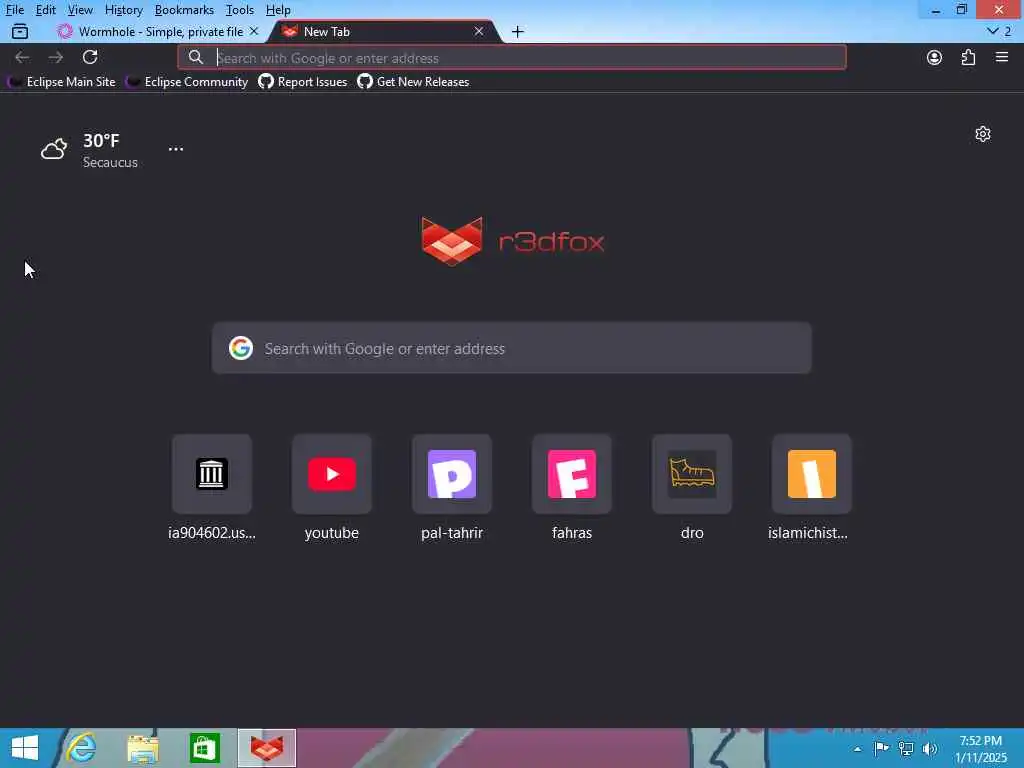Open the Windows Start button

coord(25,748)
